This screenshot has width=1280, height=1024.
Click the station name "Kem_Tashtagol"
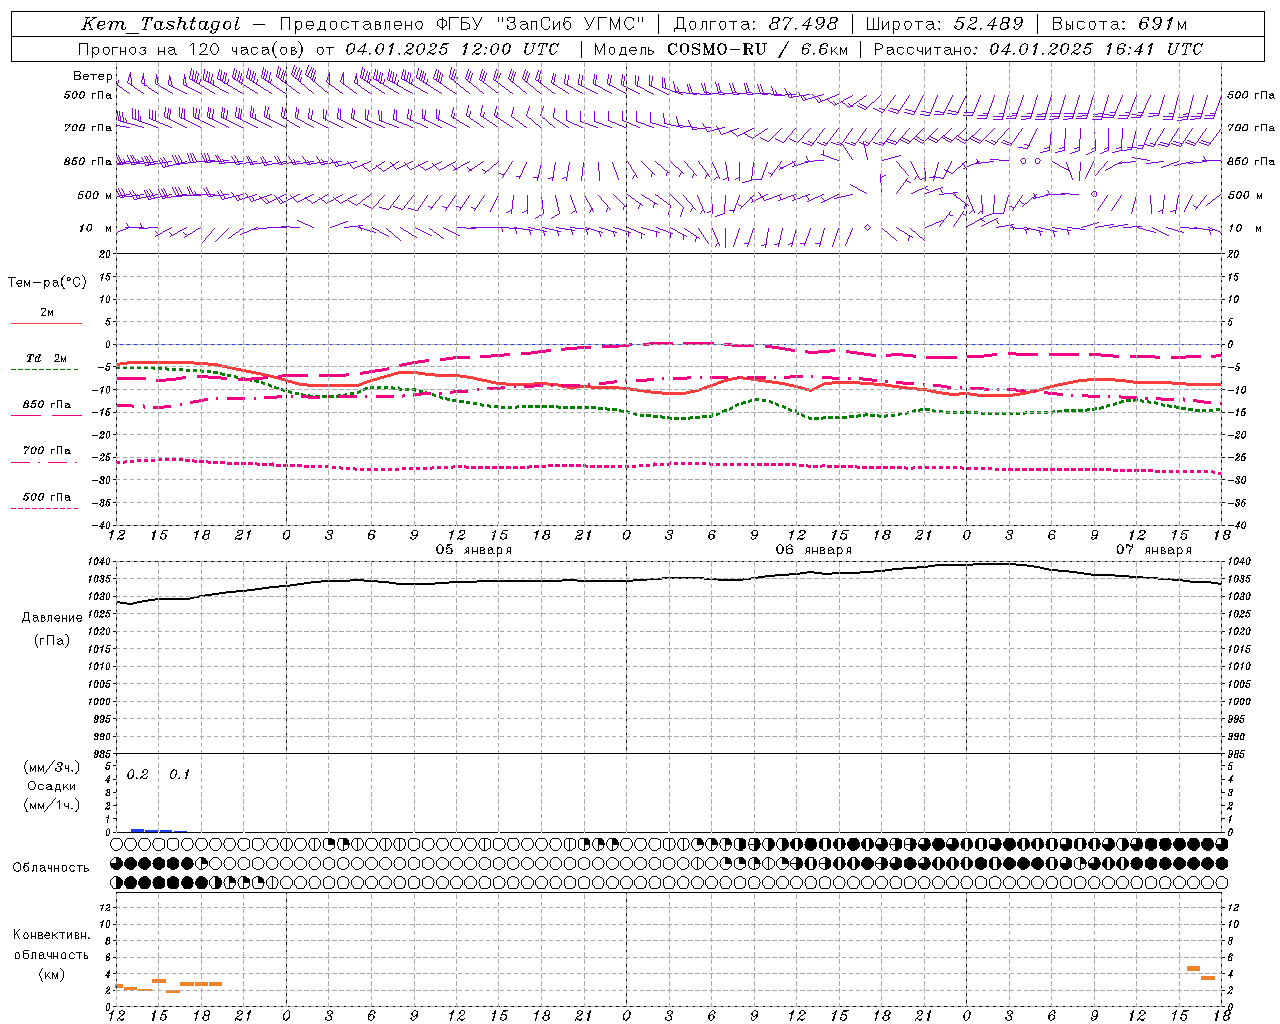click(x=160, y=24)
